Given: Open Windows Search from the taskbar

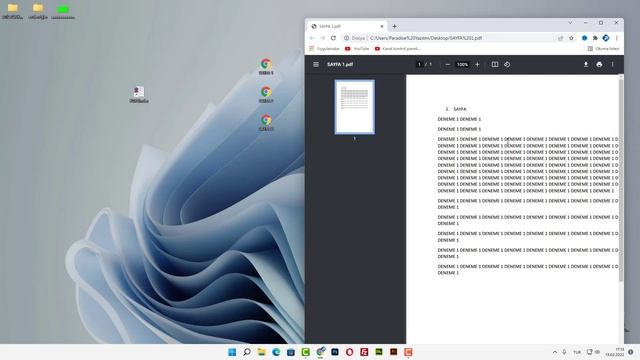Looking at the screenshot, I should click(247, 352).
